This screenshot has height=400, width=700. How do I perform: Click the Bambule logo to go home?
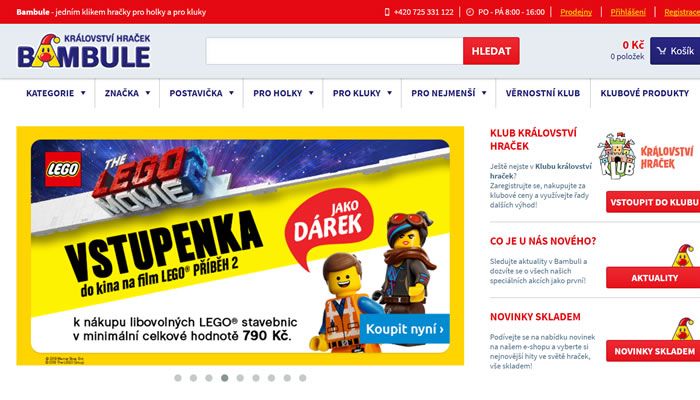84,51
